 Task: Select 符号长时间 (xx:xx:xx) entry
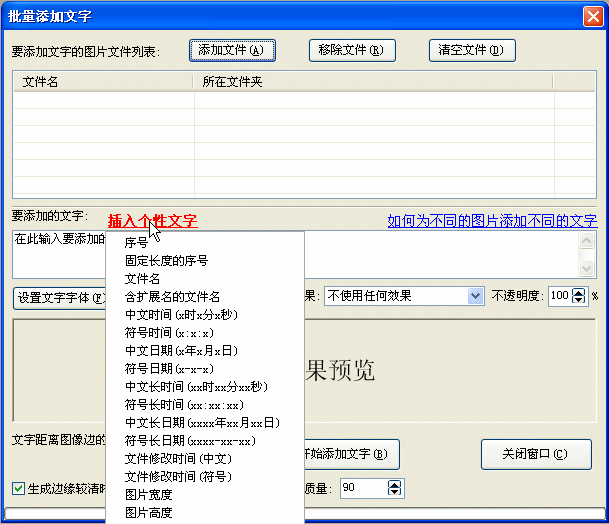click(183, 405)
